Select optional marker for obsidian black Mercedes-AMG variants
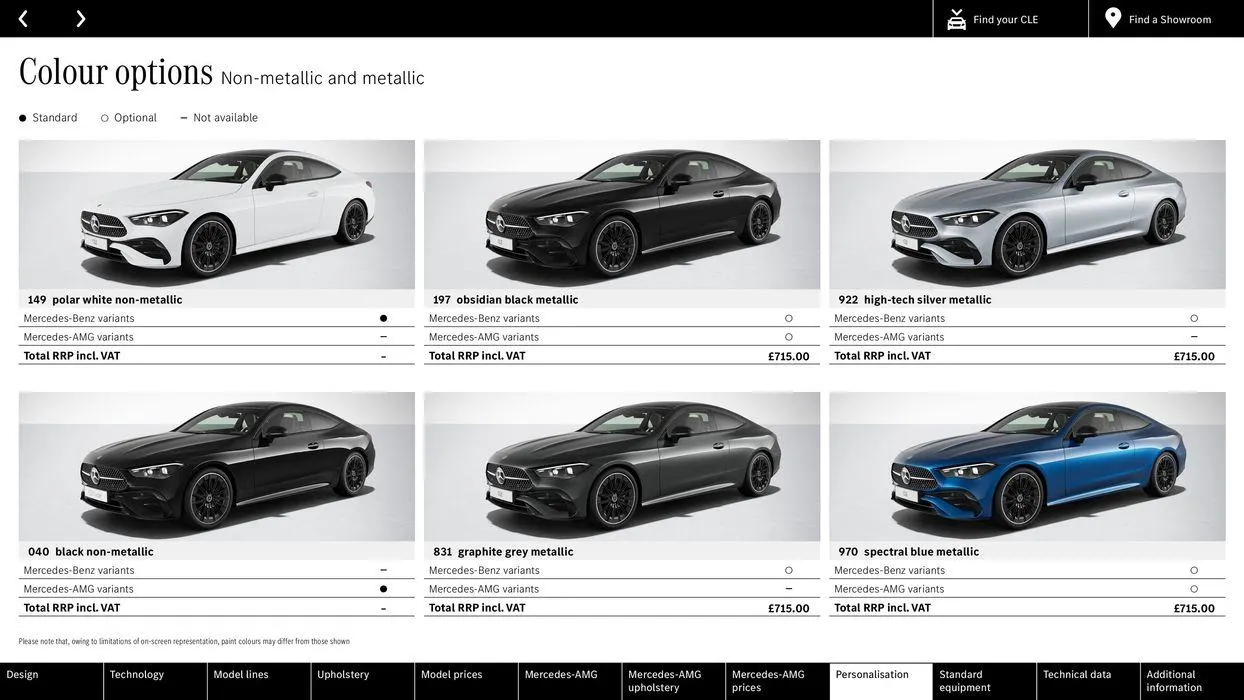The width and height of the screenshot is (1244, 700). (788, 337)
